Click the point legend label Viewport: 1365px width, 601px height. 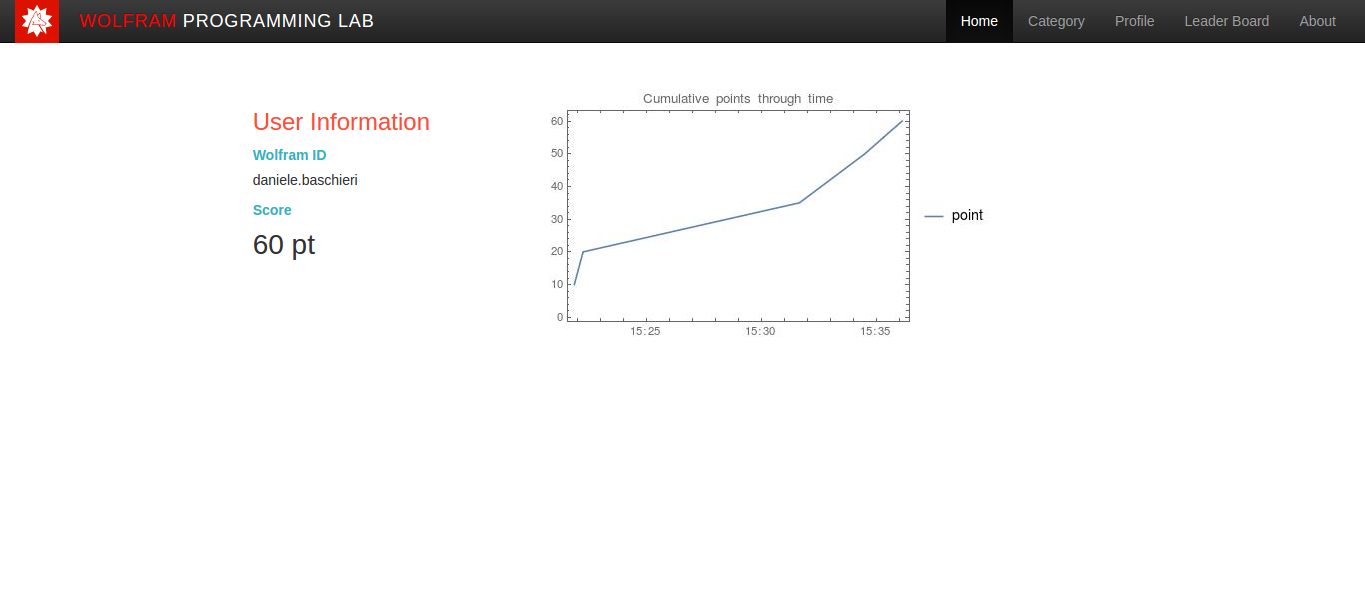click(967, 215)
